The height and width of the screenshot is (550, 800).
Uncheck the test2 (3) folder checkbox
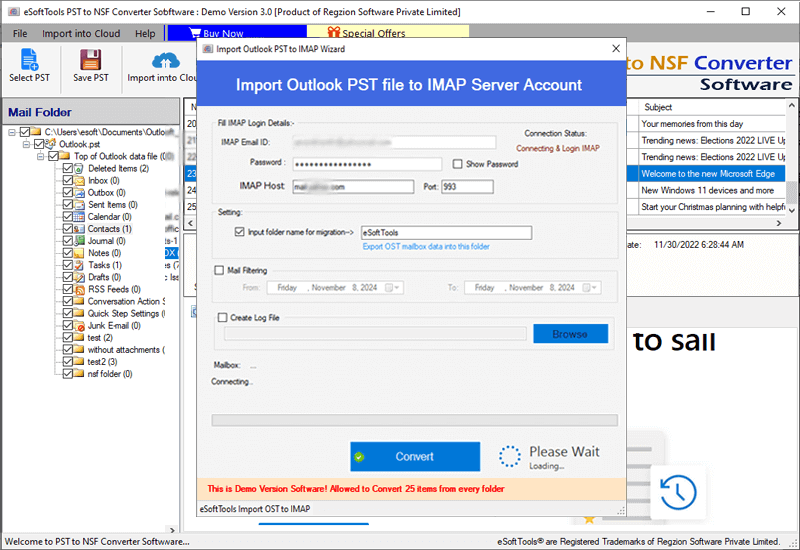pos(67,362)
